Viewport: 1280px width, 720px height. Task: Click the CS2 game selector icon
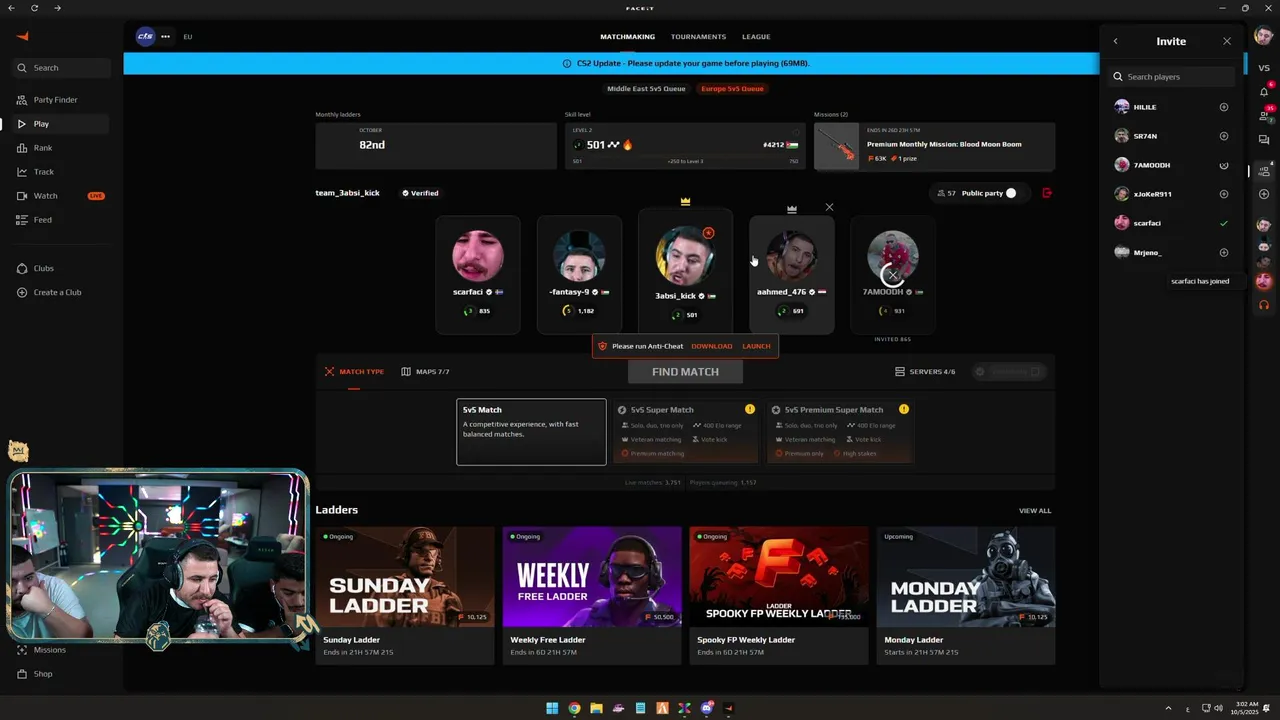click(145, 36)
